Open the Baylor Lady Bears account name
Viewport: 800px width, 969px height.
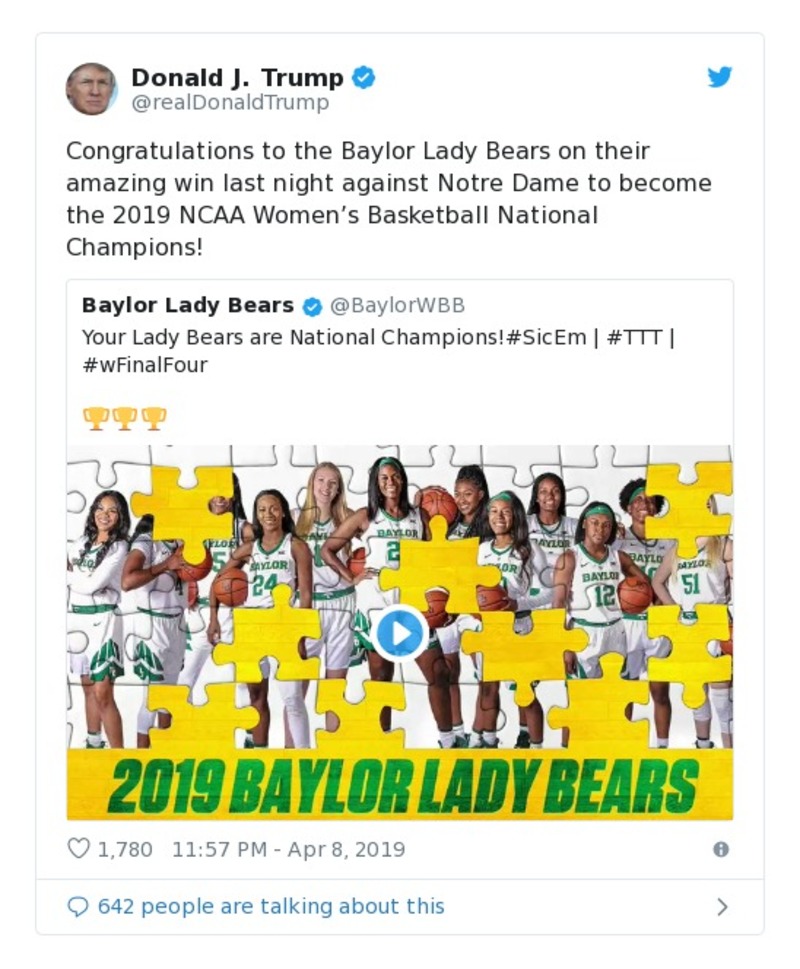pyautogui.click(x=188, y=305)
